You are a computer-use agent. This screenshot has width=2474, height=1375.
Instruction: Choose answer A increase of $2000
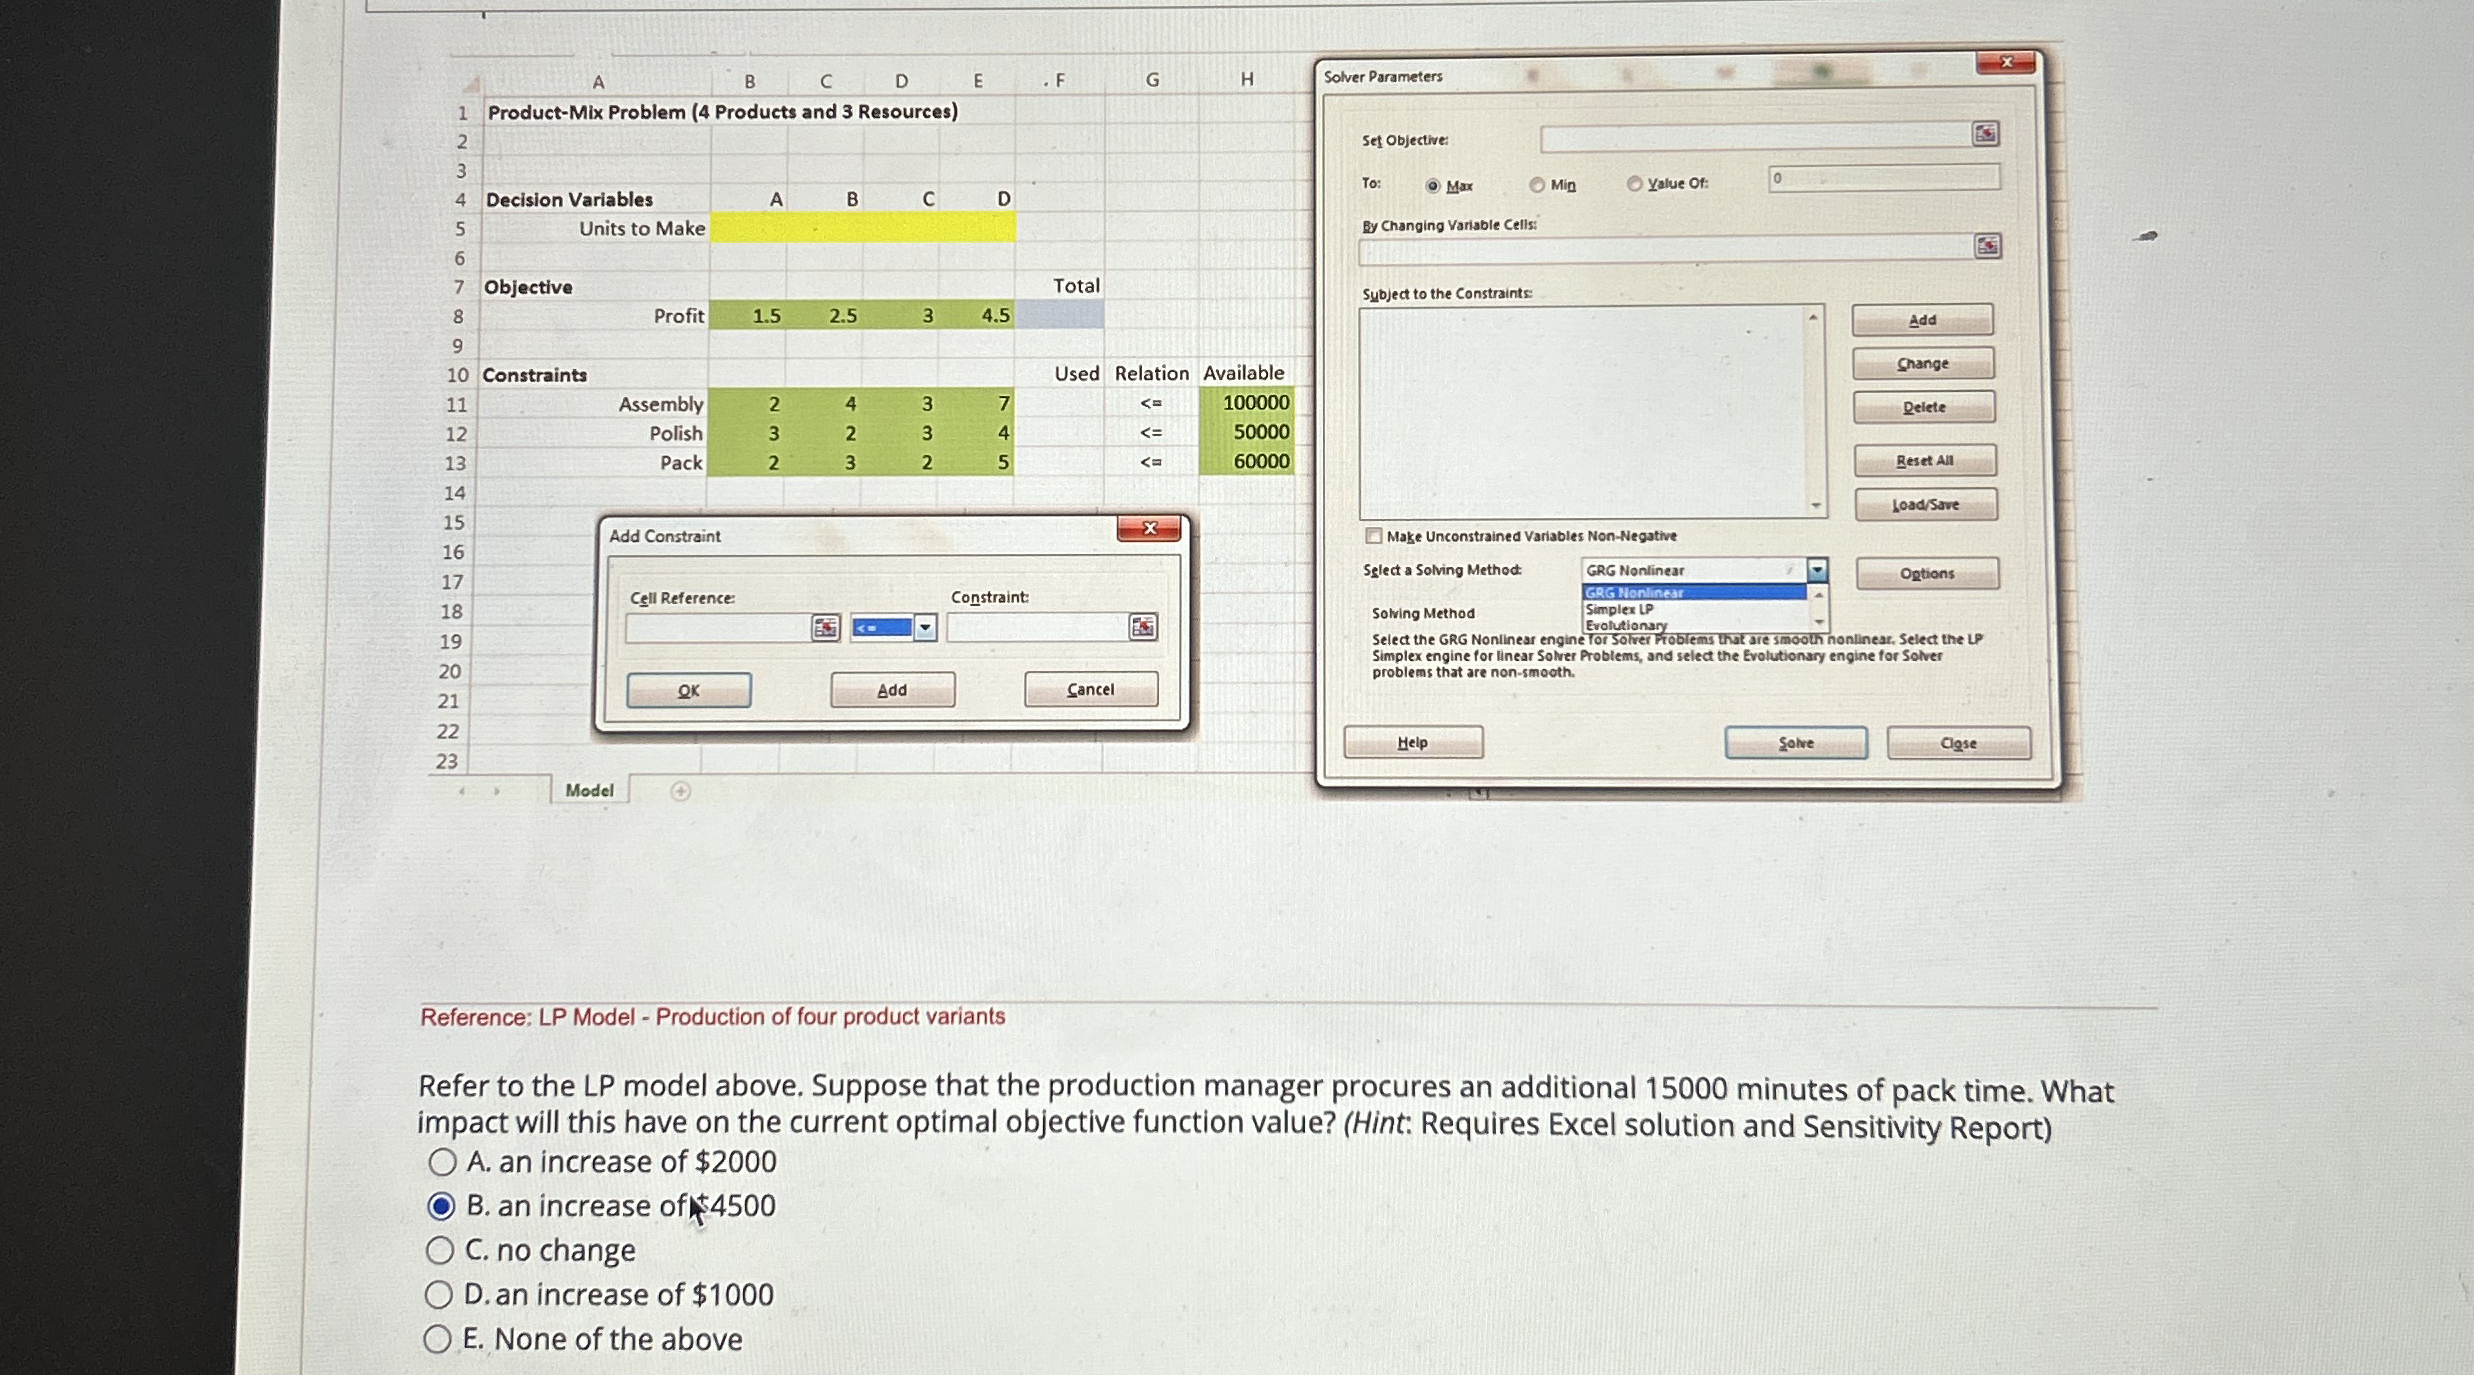[x=442, y=1162]
